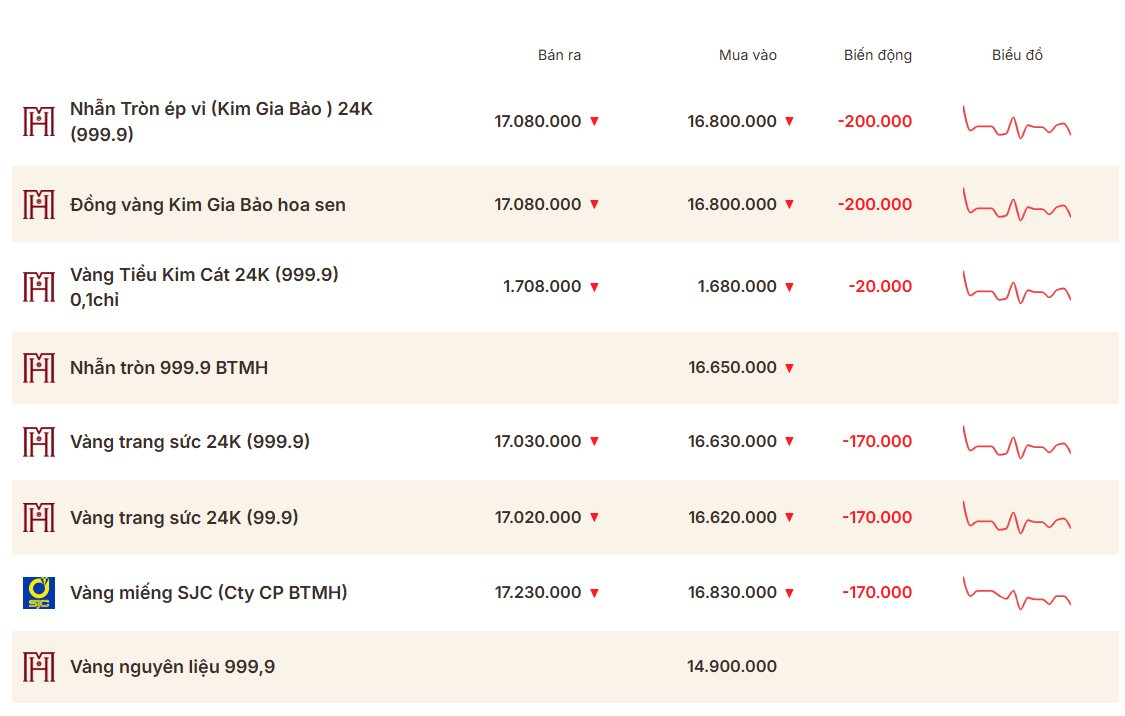The image size is (1125, 716).
Task: Click the brand icon beside Nhẫn tròn 999.9 BTMH
Action: (x=38, y=367)
